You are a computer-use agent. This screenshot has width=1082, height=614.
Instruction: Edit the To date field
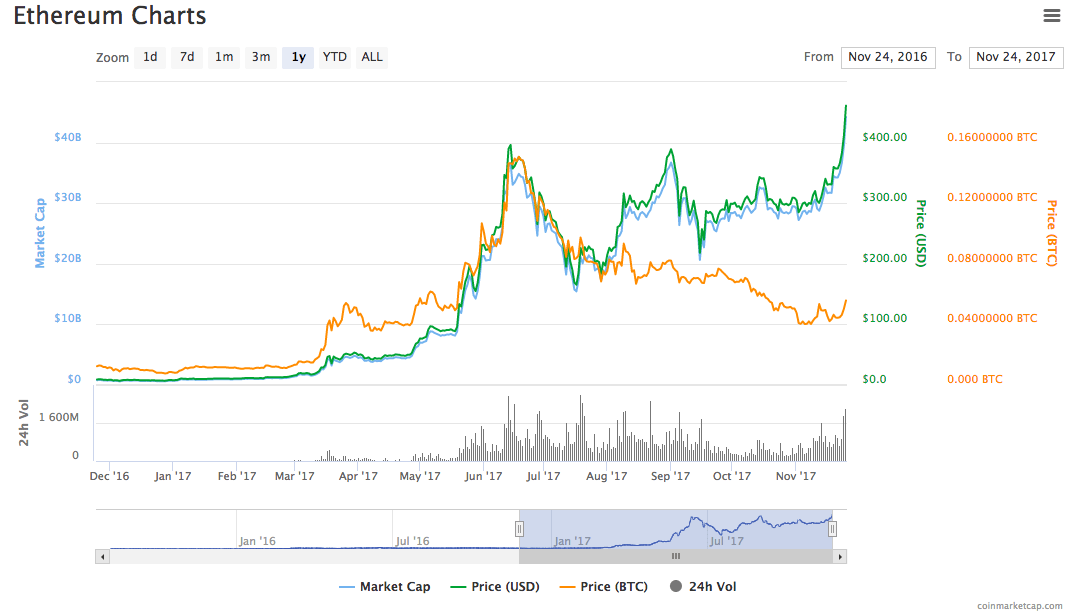[x=1016, y=57]
